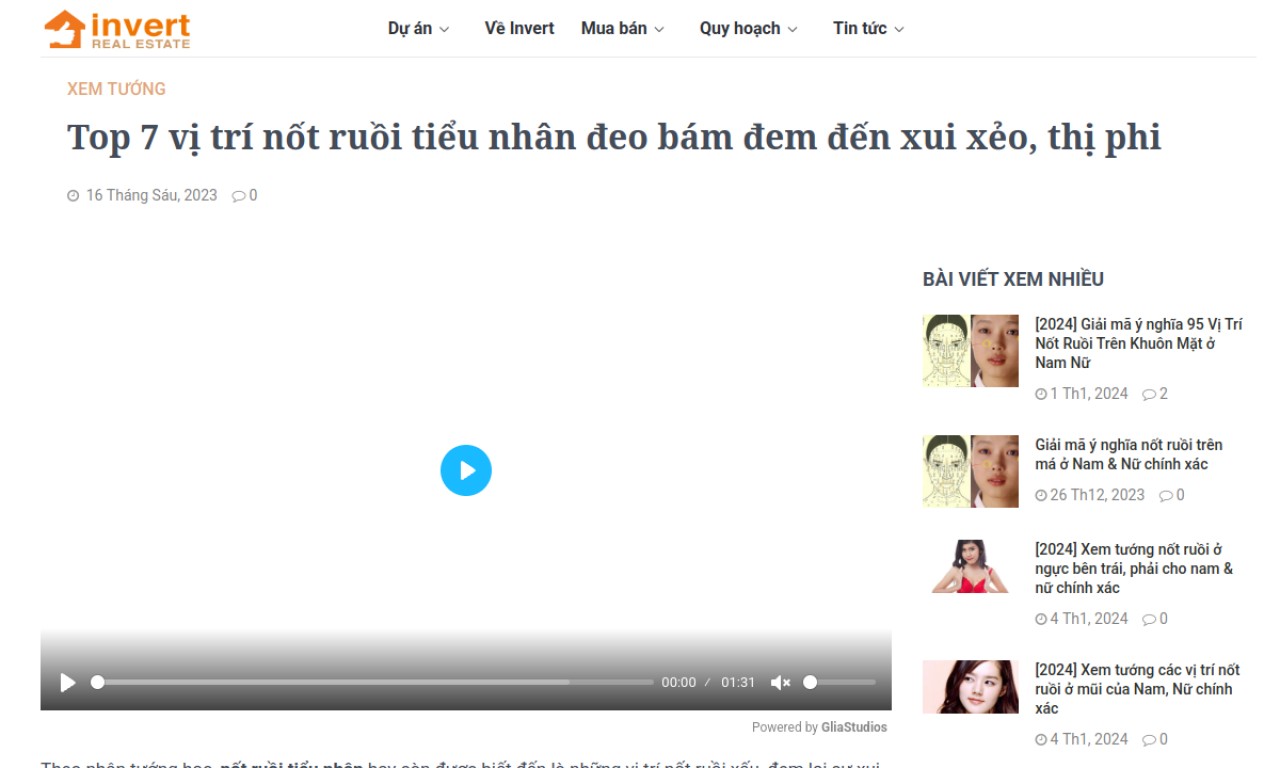Open article about 95 Vị Trí Nốt Ruồi
The height and width of the screenshot is (768, 1280).
[x=1138, y=343]
